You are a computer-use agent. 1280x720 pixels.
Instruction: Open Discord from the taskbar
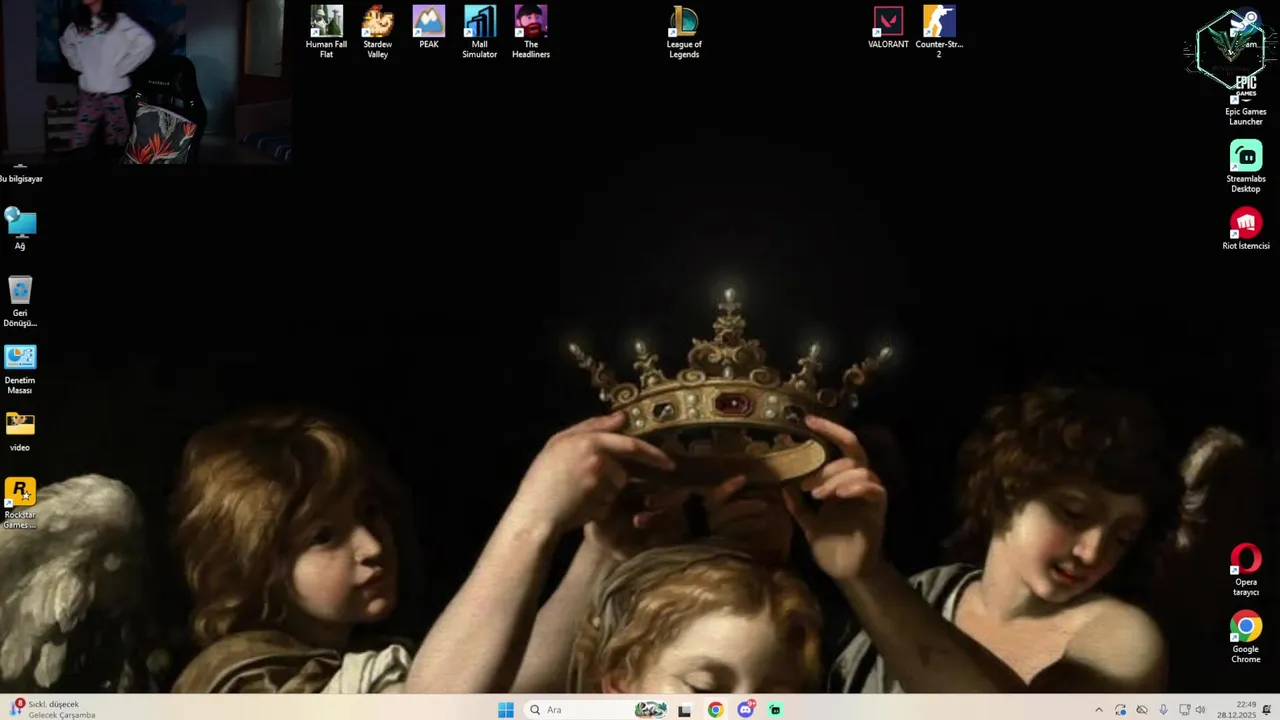(x=745, y=710)
